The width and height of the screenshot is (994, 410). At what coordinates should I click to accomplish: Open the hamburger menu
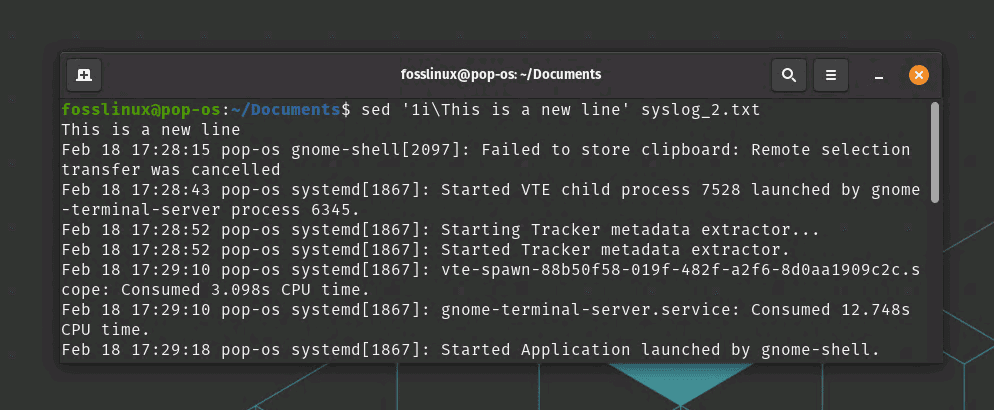point(830,75)
